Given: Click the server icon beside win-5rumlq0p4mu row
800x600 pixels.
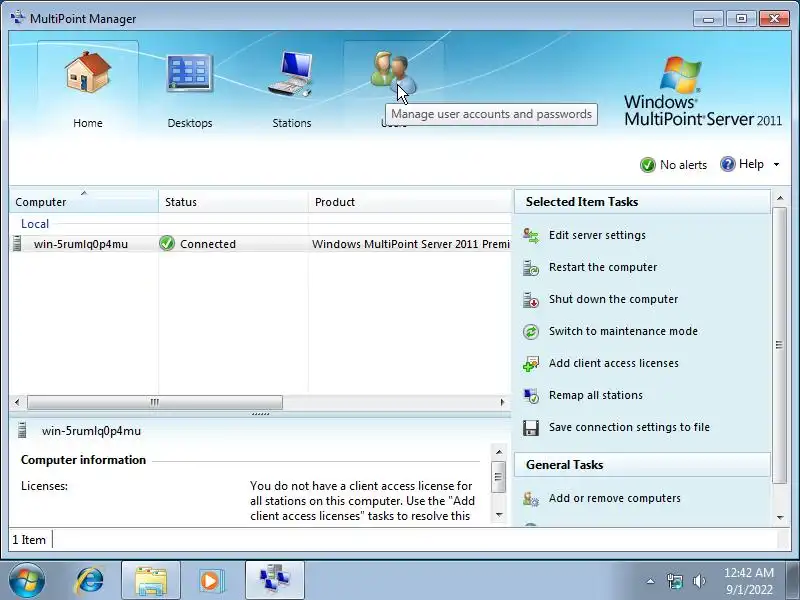Looking at the screenshot, I should point(17,243).
